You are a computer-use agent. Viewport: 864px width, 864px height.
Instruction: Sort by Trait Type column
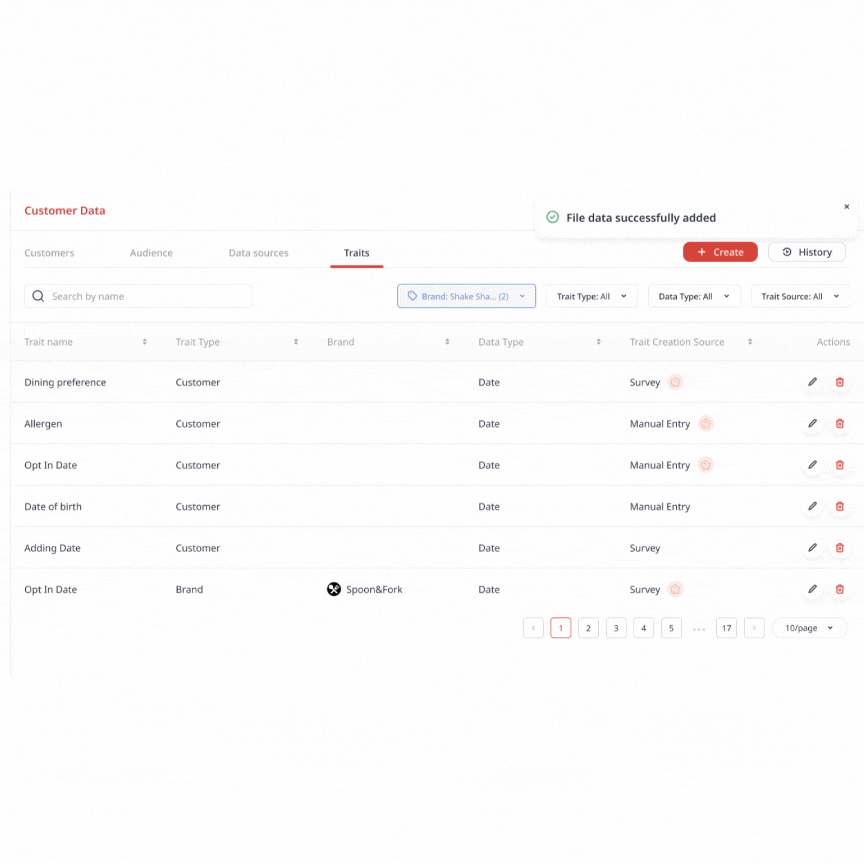296,342
